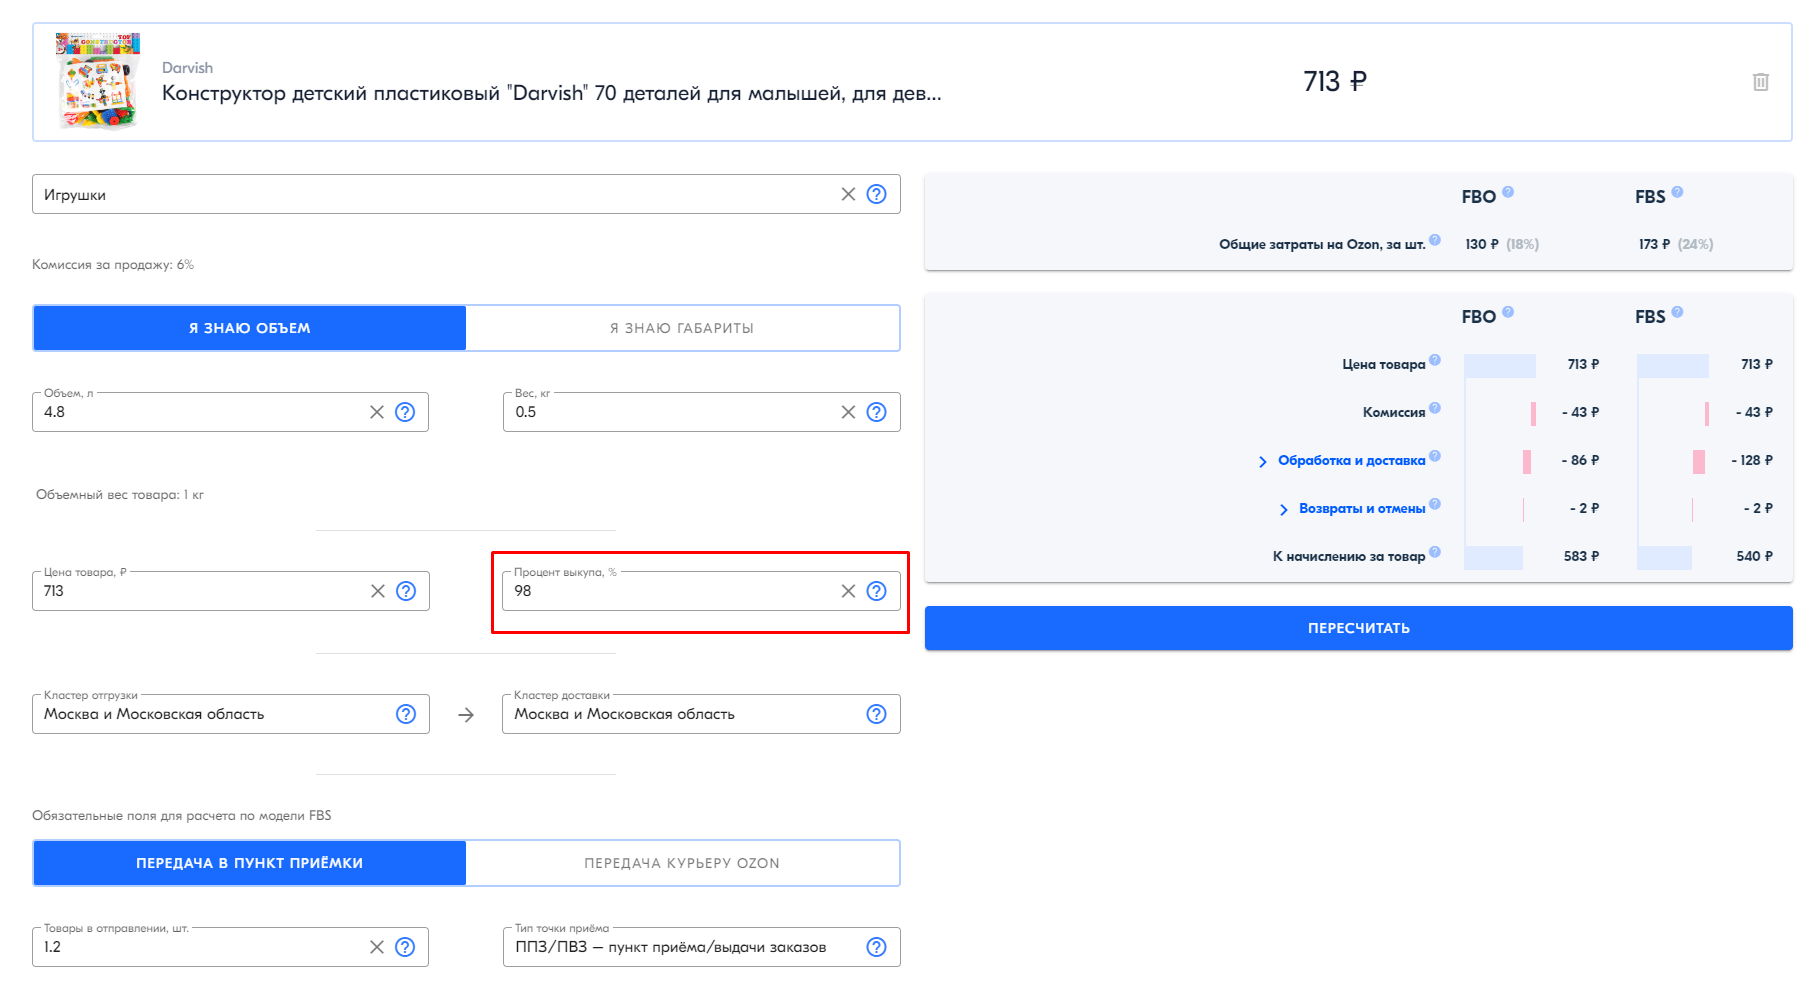Open help for Процент выкупа field
This screenshot has width=1820, height=981.
(x=876, y=591)
